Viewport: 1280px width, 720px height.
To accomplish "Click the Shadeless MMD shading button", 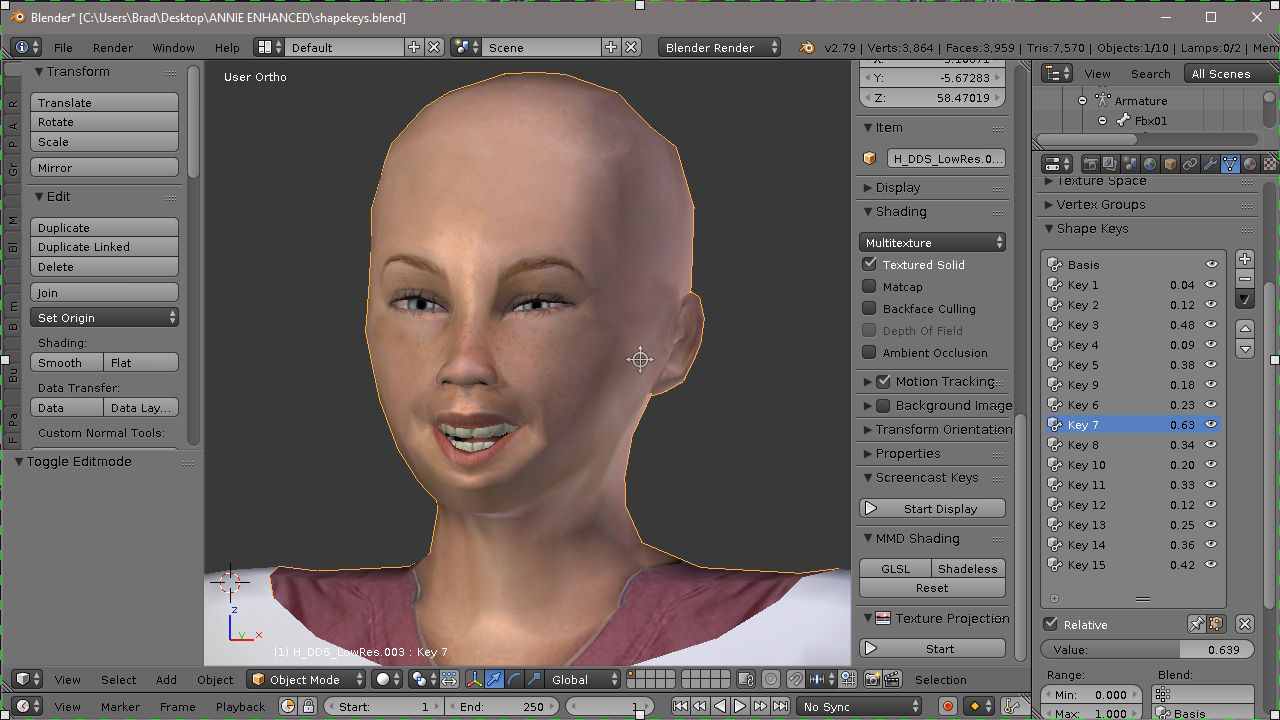I will [968, 569].
